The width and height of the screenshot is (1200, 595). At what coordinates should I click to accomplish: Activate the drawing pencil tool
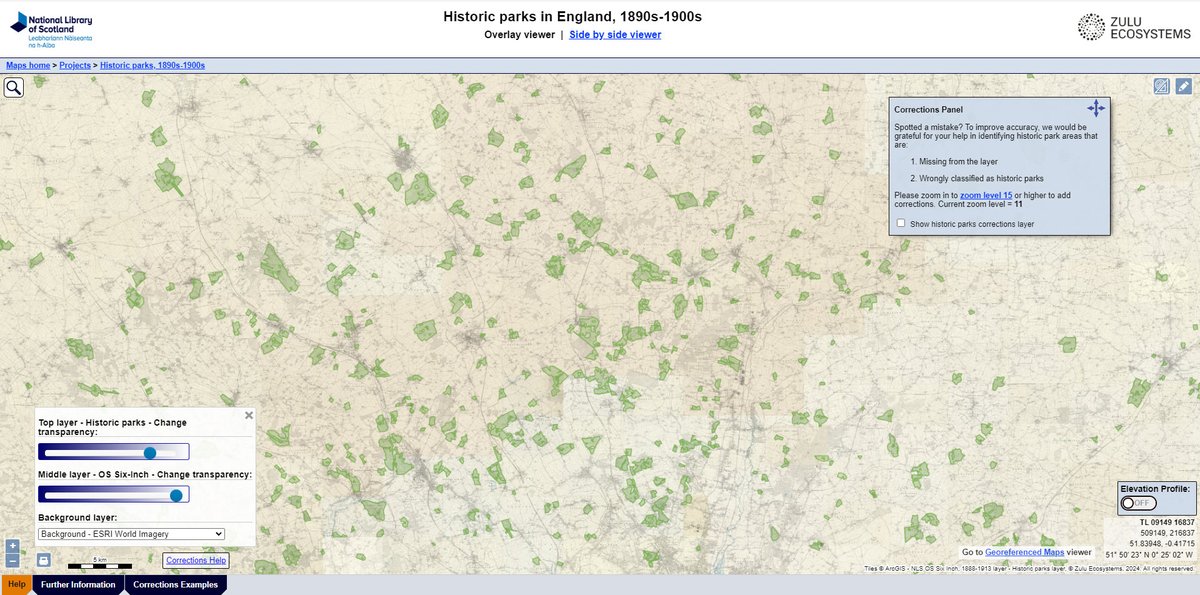[x=1184, y=86]
